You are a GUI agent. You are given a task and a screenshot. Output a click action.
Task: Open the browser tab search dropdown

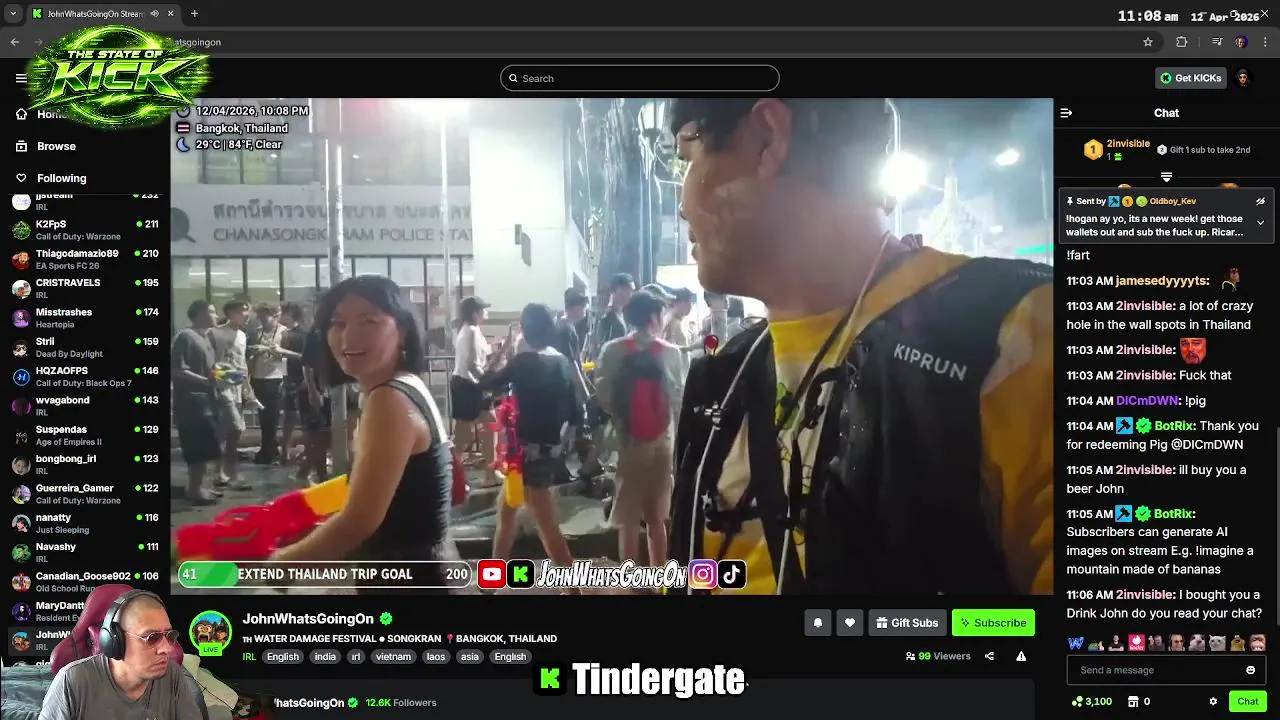tap(12, 14)
